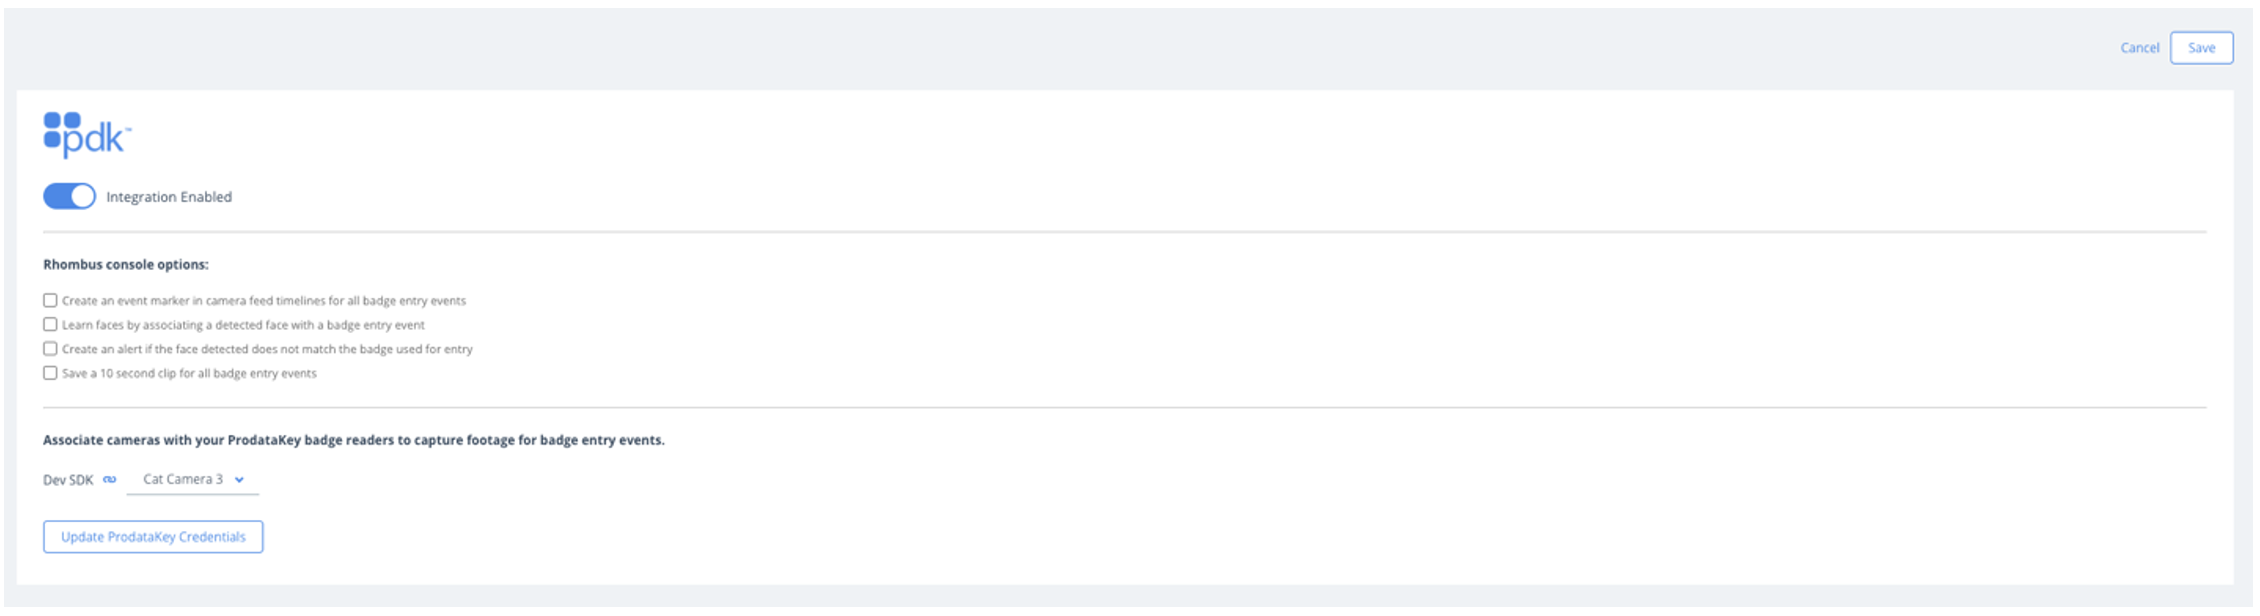
Task: Check the save 10 second clip checkbox
Action: [x=50, y=373]
